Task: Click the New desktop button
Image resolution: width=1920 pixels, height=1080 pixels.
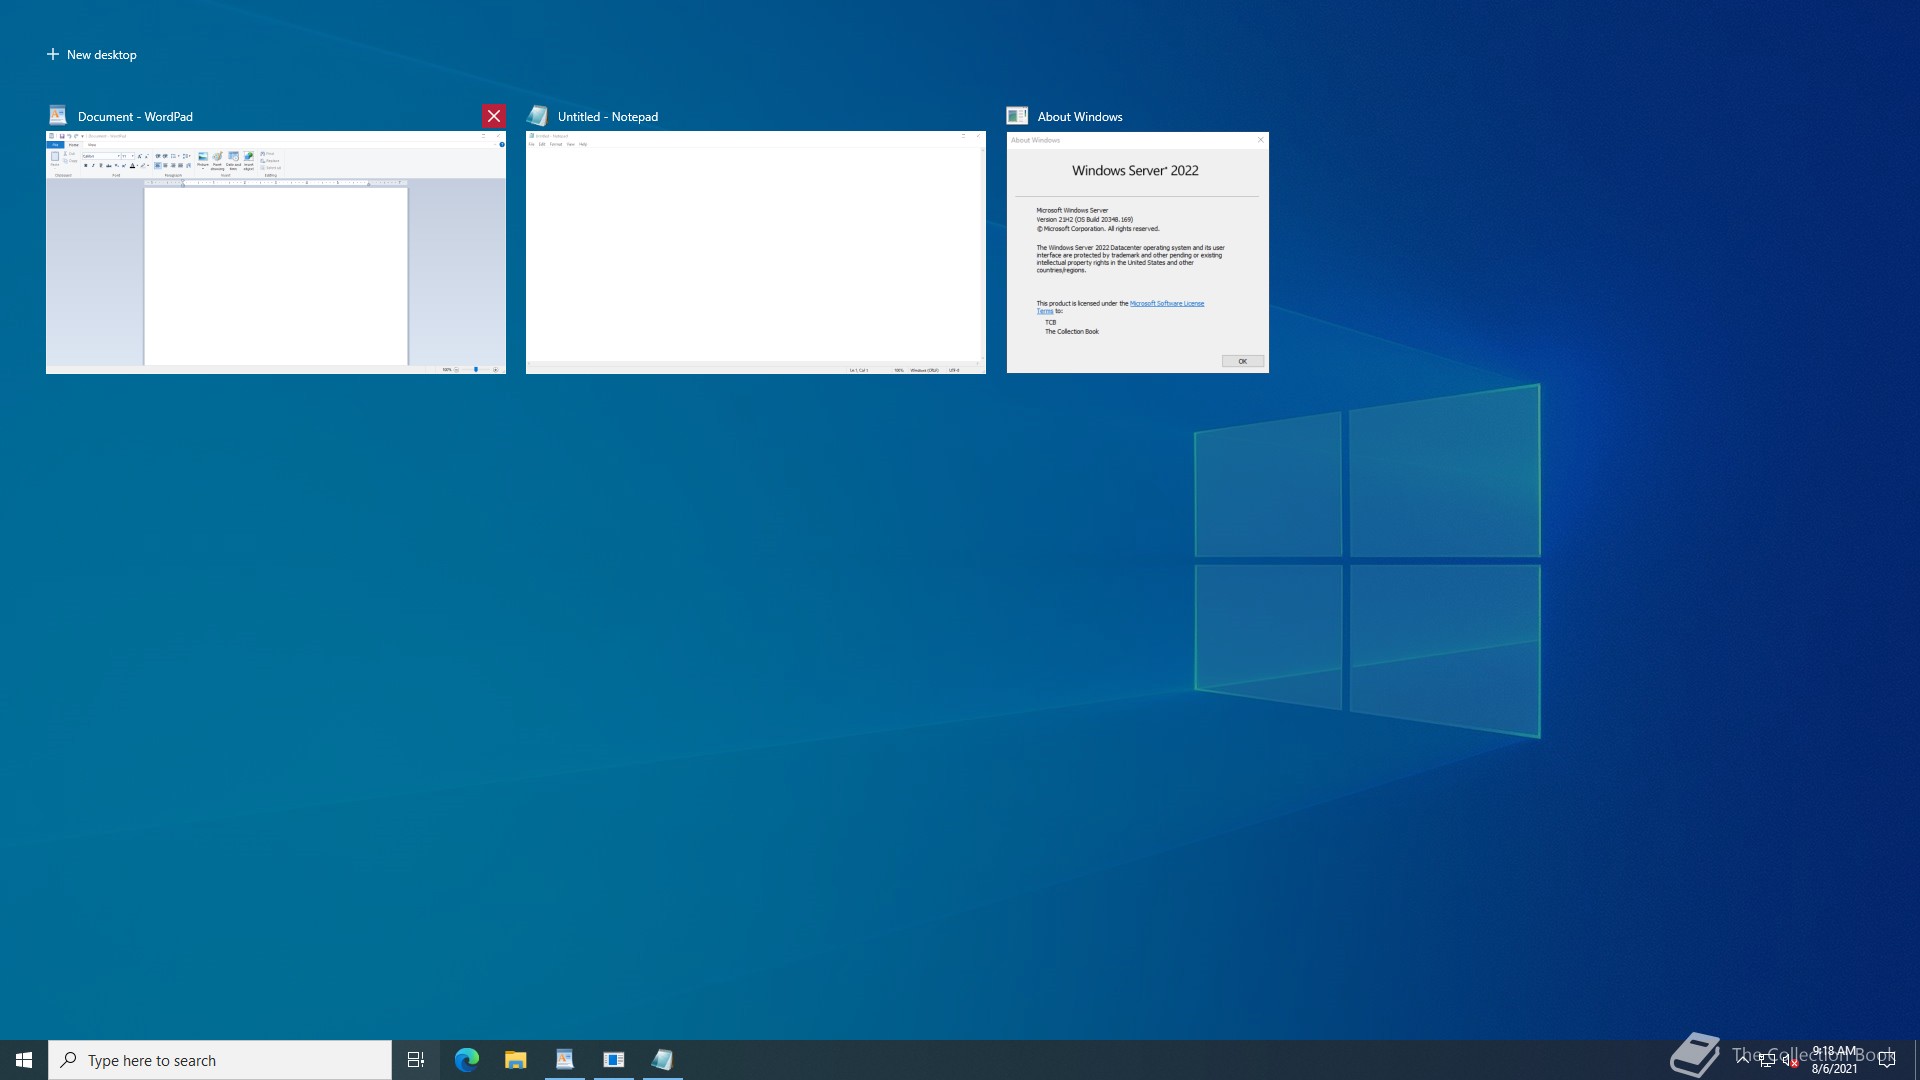Action: point(92,55)
